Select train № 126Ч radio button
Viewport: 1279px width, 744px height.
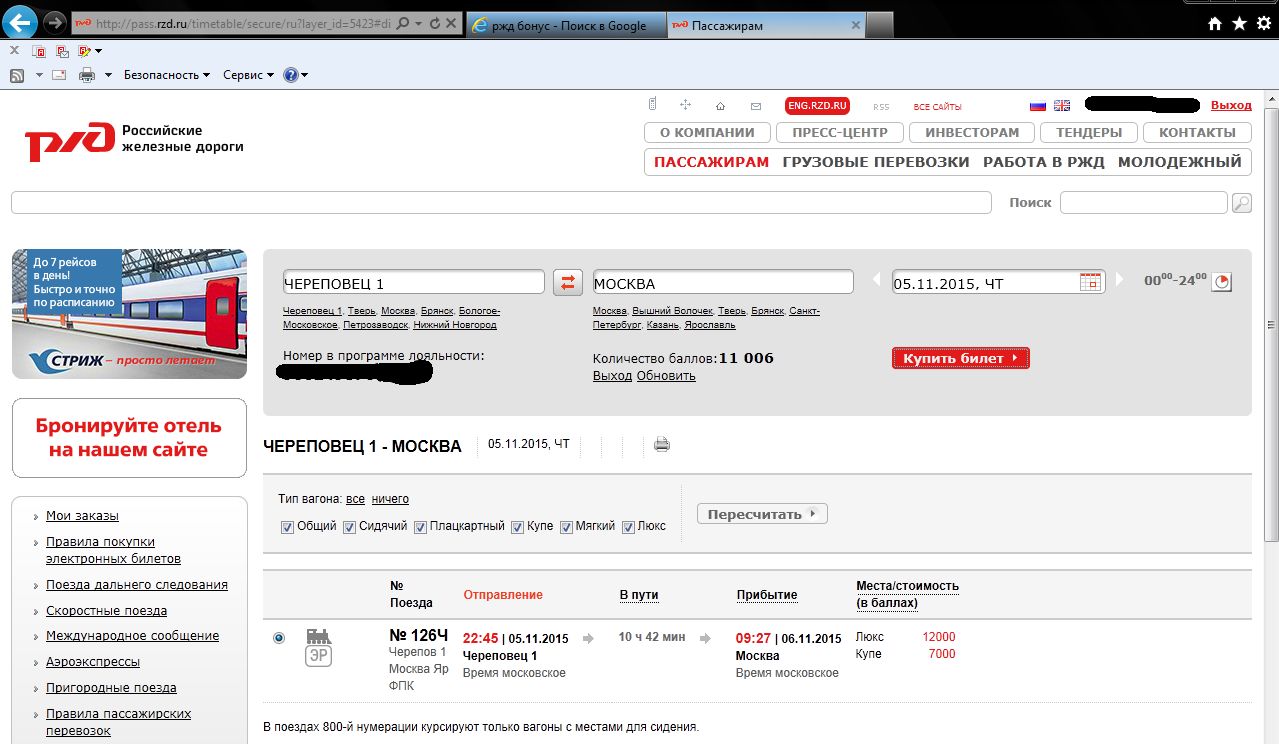coord(279,638)
